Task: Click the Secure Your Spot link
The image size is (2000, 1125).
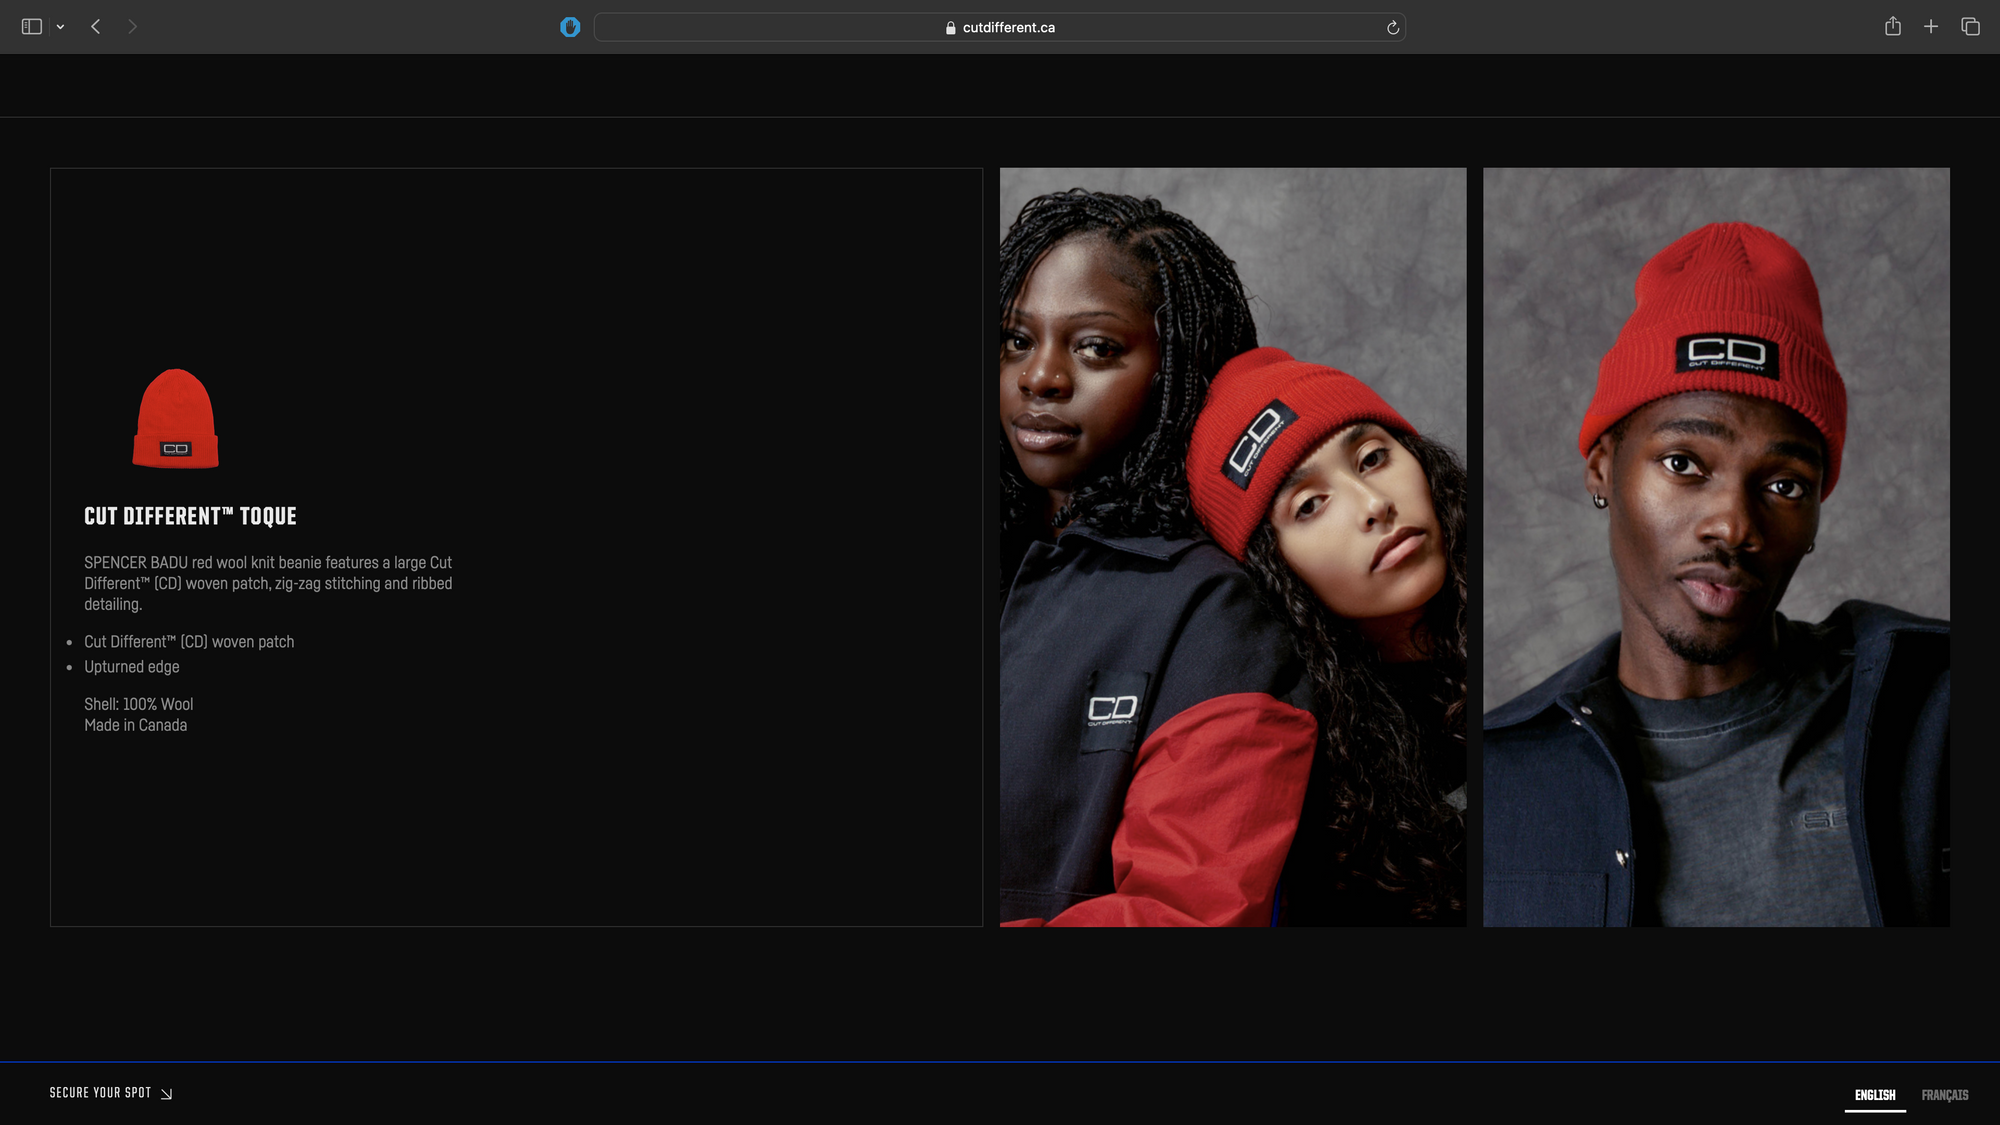Action: (100, 1093)
